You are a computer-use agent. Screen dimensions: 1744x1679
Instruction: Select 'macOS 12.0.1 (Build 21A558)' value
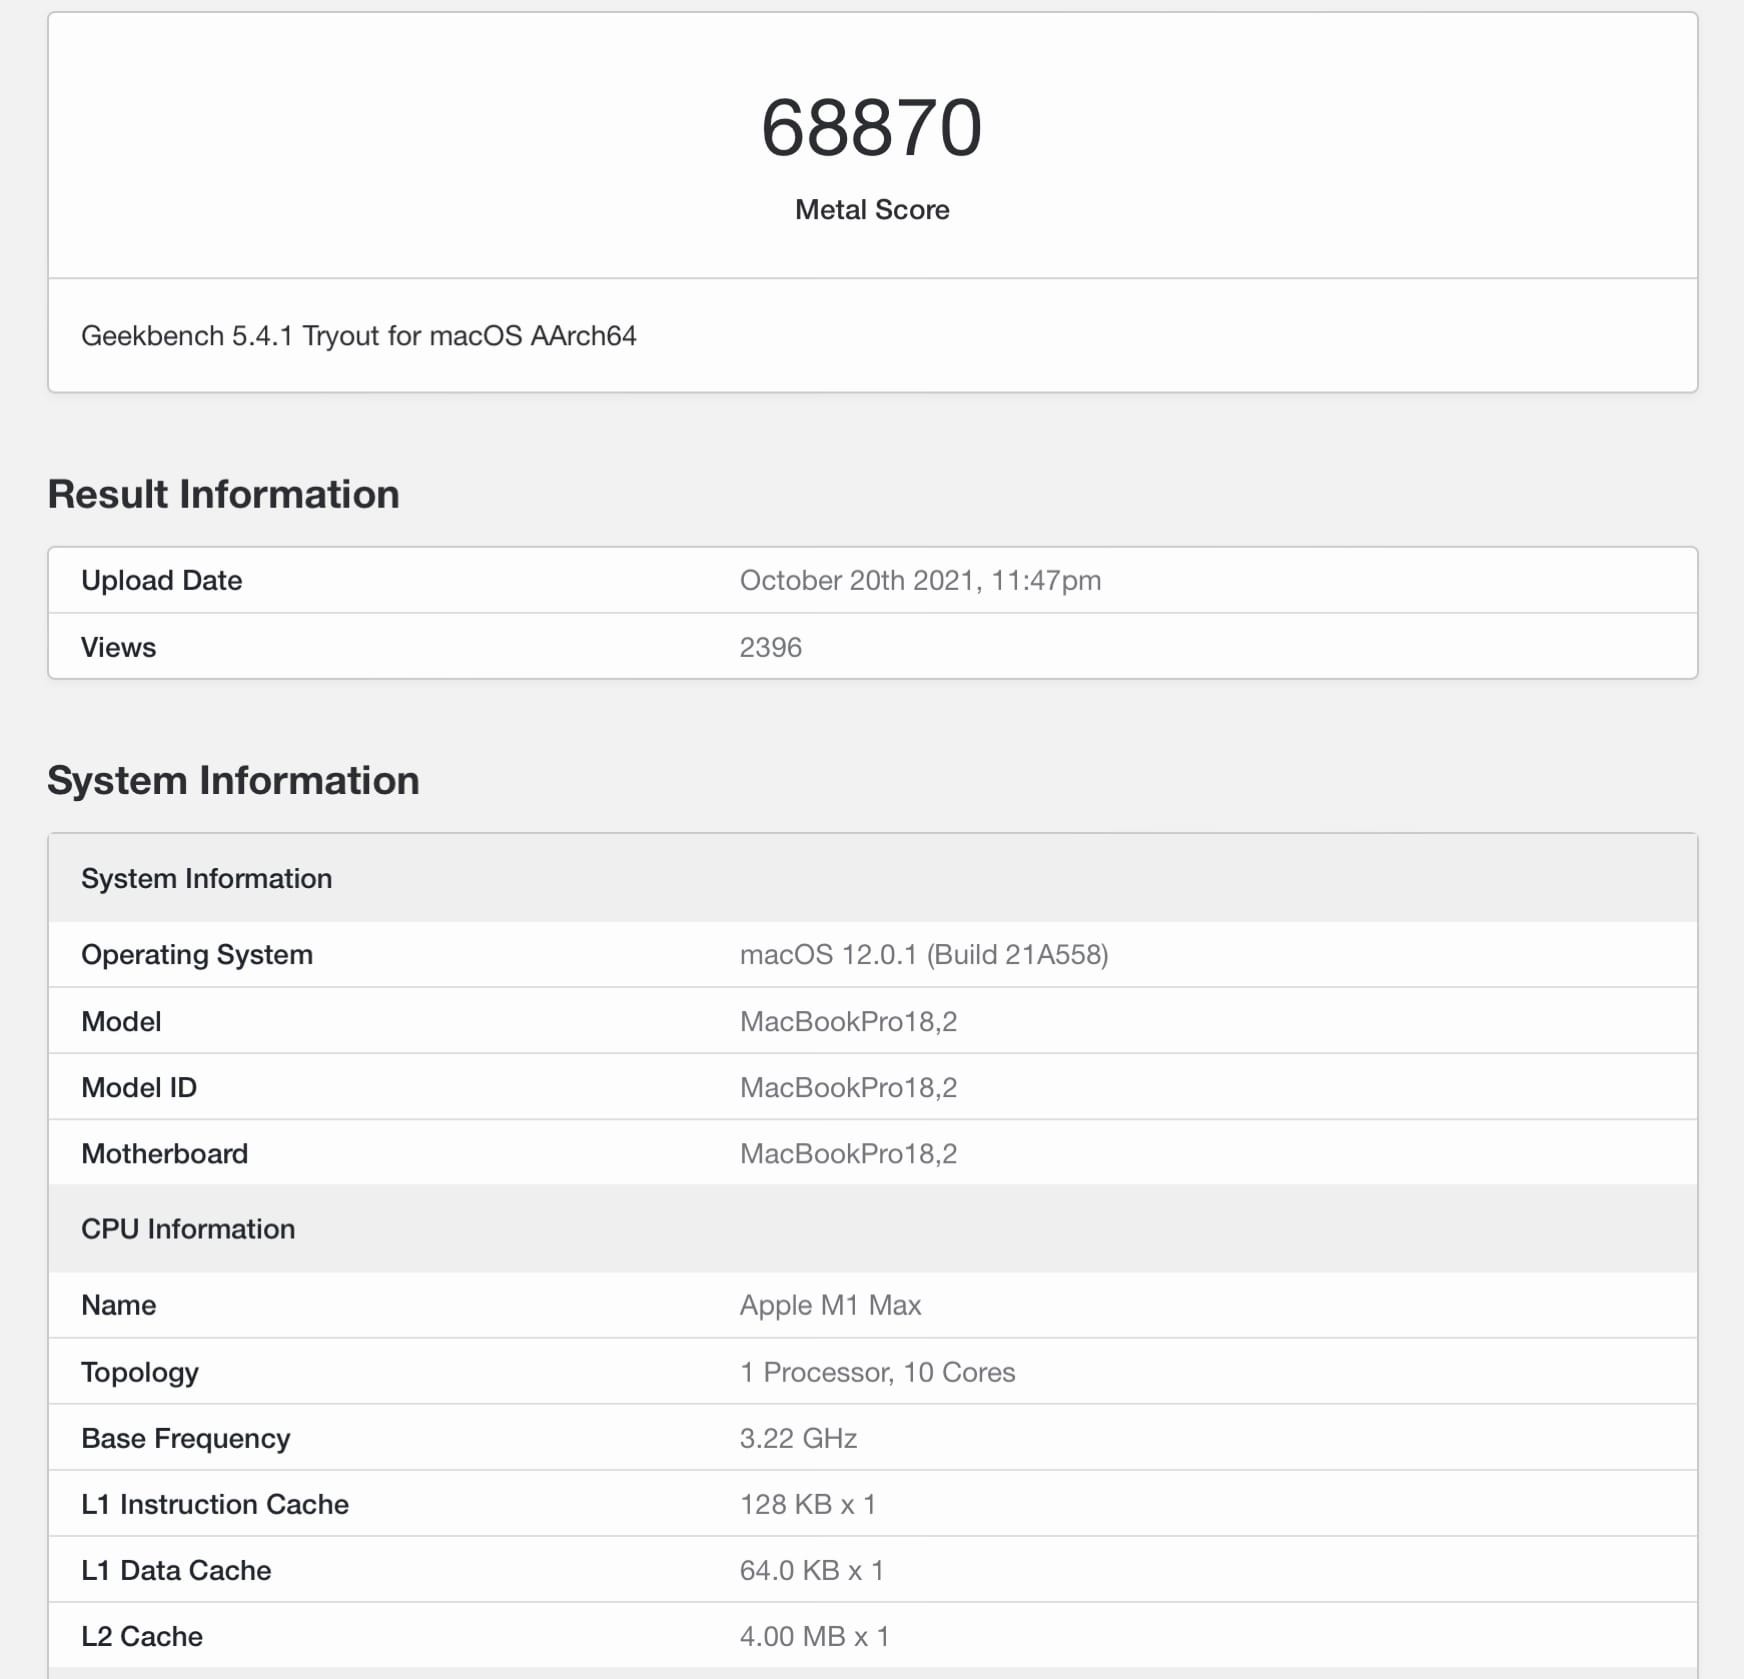(x=924, y=955)
